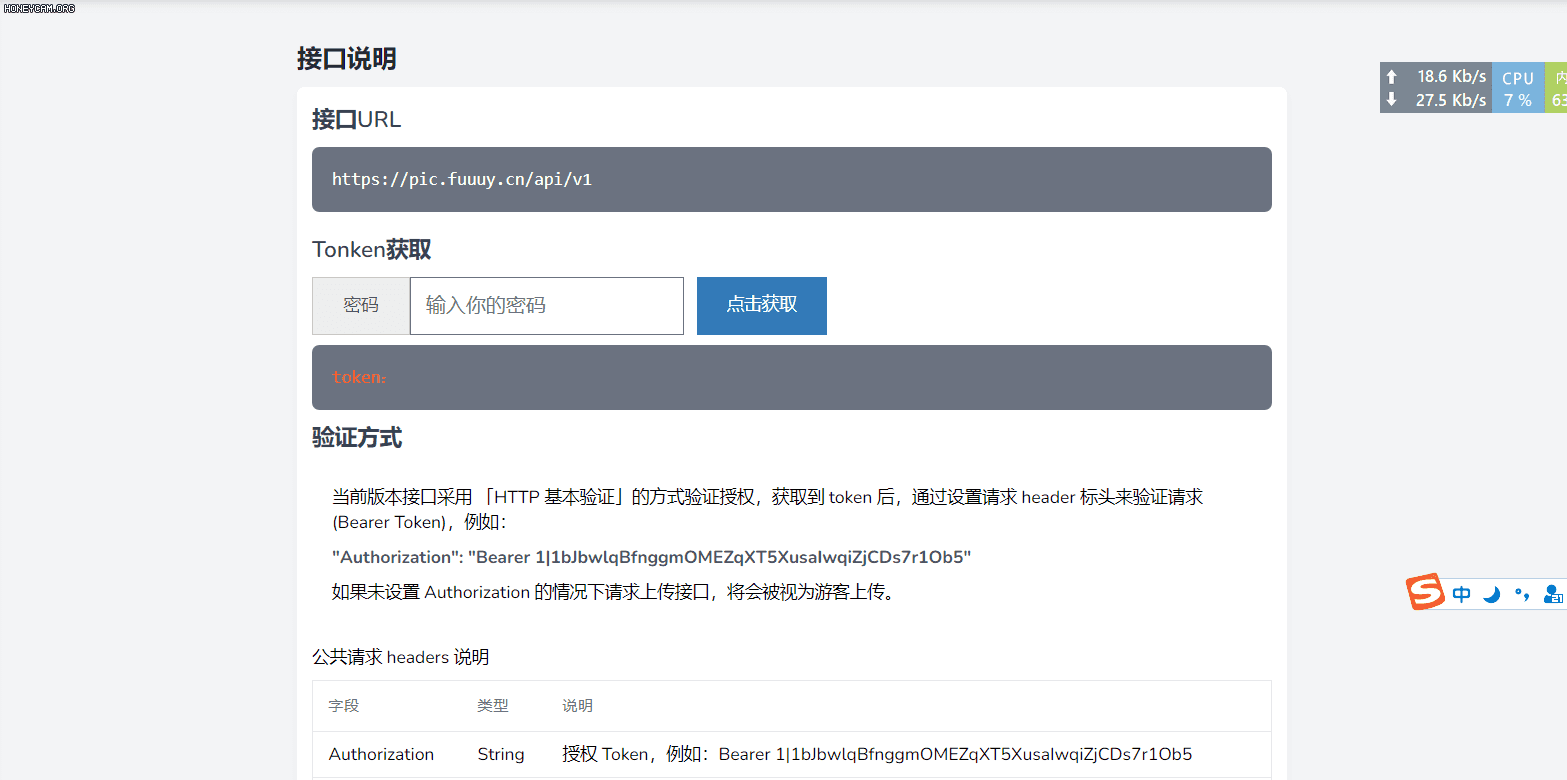Click the HONEYCAM.ORG badge in top-left corner

[x=38, y=8]
